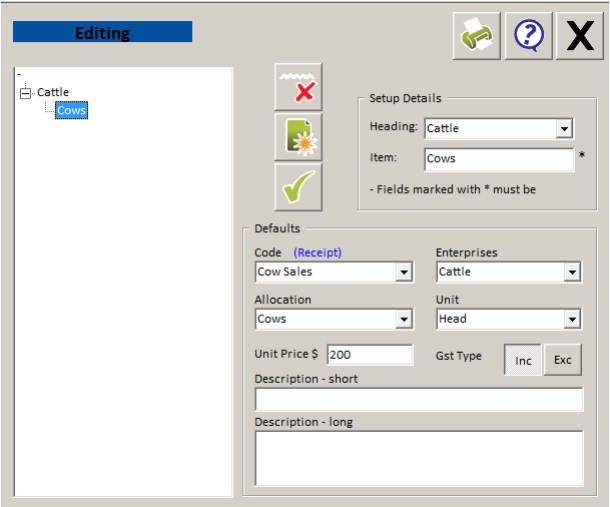Select the Cattle heading in the tree
Screen dimensions: 610x507
pos(53,92)
